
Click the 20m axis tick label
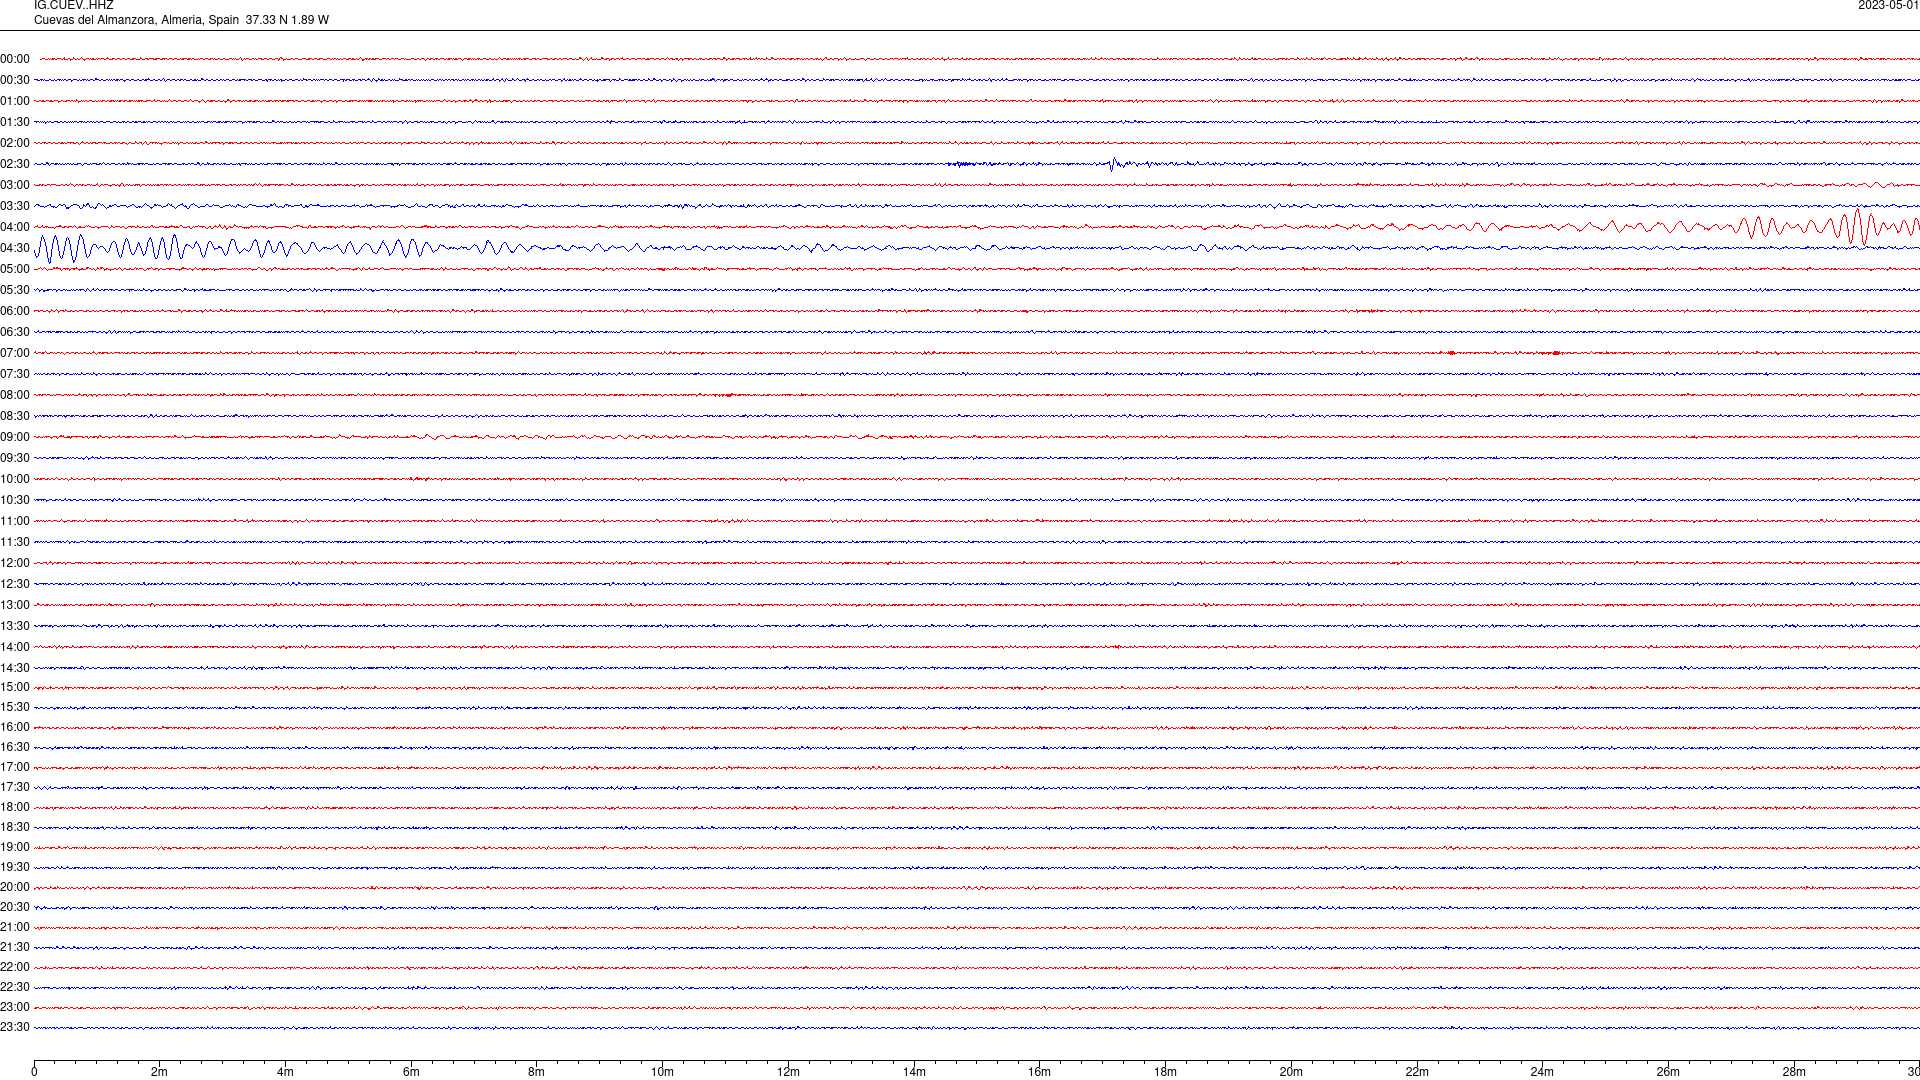[x=1291, y=1072]
